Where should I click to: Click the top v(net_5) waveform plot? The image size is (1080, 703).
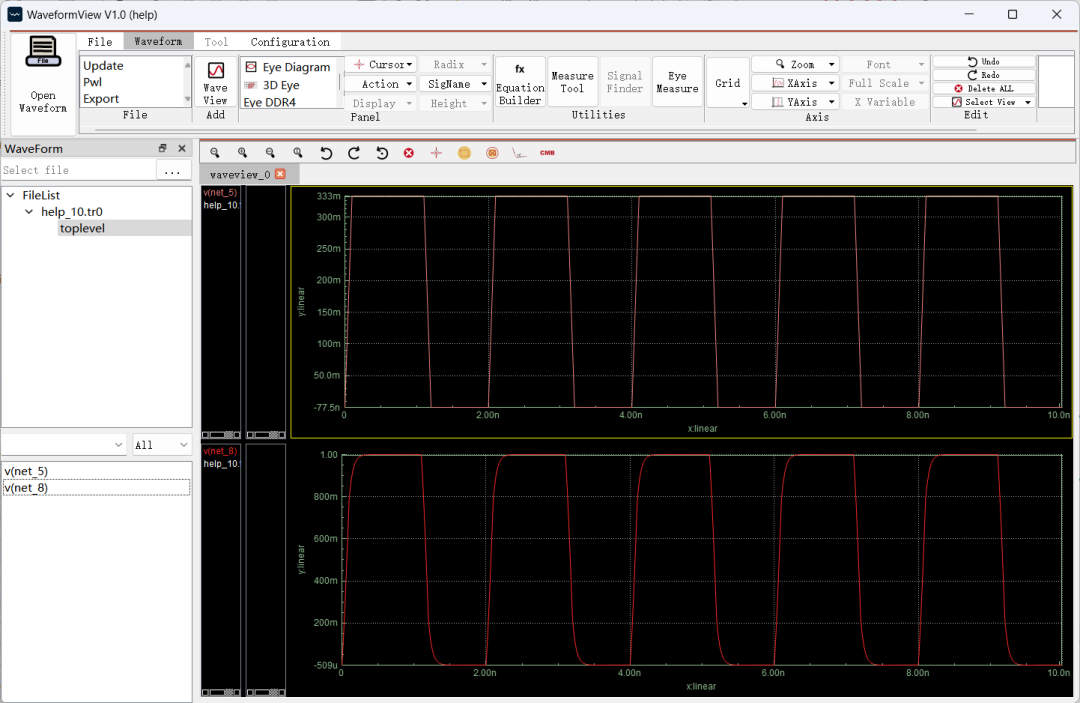pos(703,302)
